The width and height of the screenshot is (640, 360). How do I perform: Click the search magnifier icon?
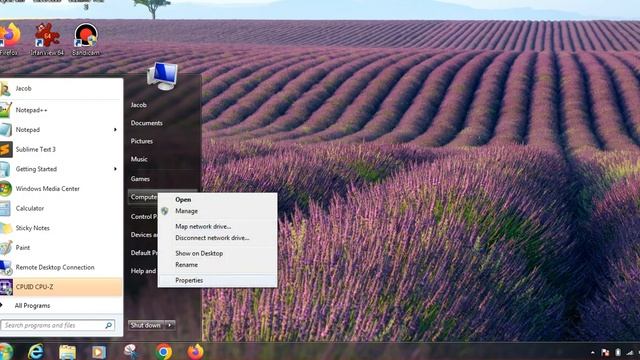pyautogui.click(x=109, y=325)
